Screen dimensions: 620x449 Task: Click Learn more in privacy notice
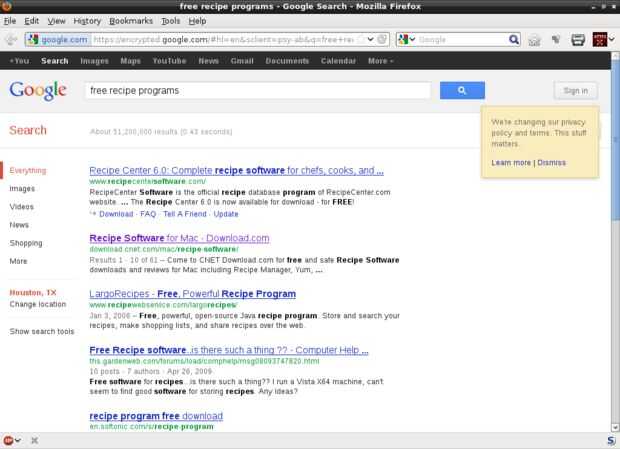(511, 162)
